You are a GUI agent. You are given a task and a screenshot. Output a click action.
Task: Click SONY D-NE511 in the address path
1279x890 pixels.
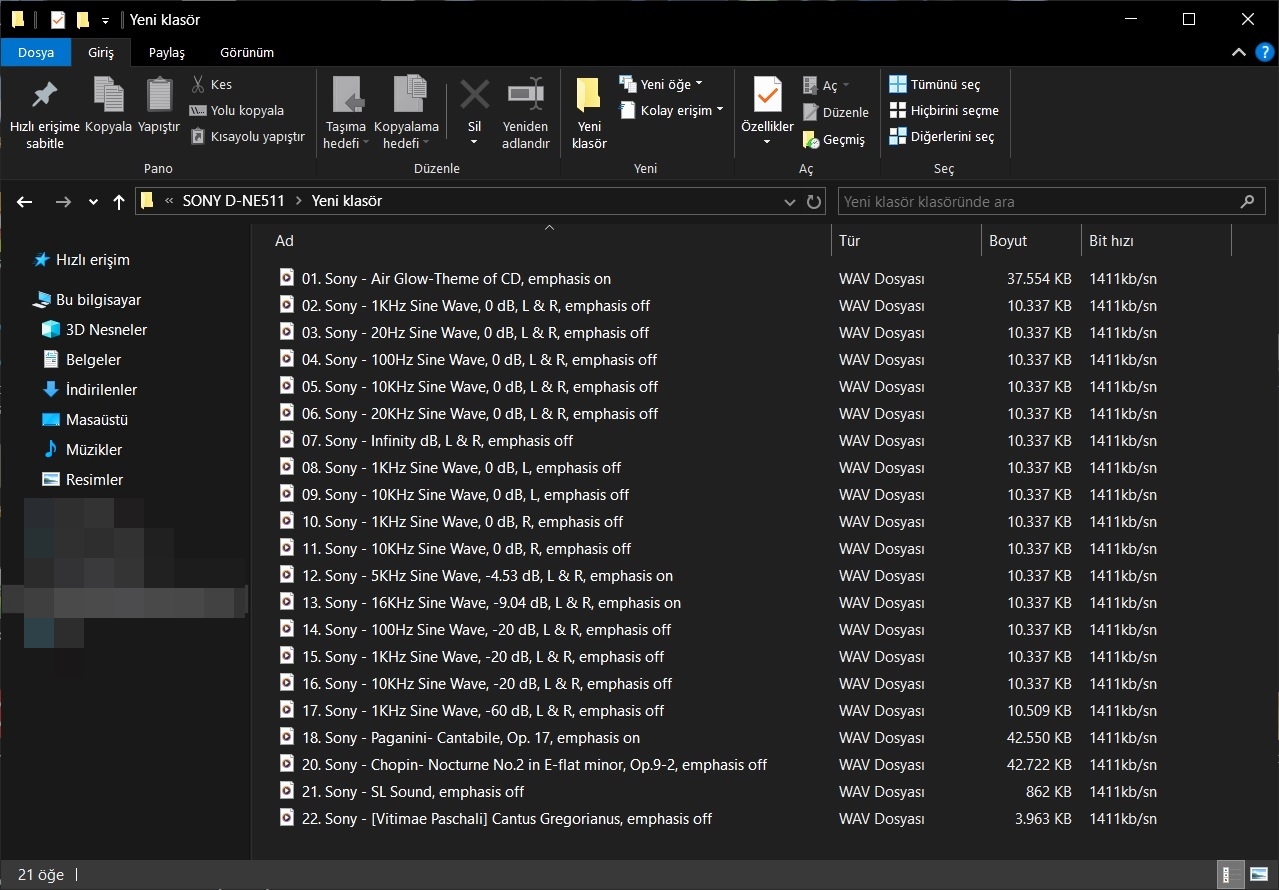click(234, 201)
